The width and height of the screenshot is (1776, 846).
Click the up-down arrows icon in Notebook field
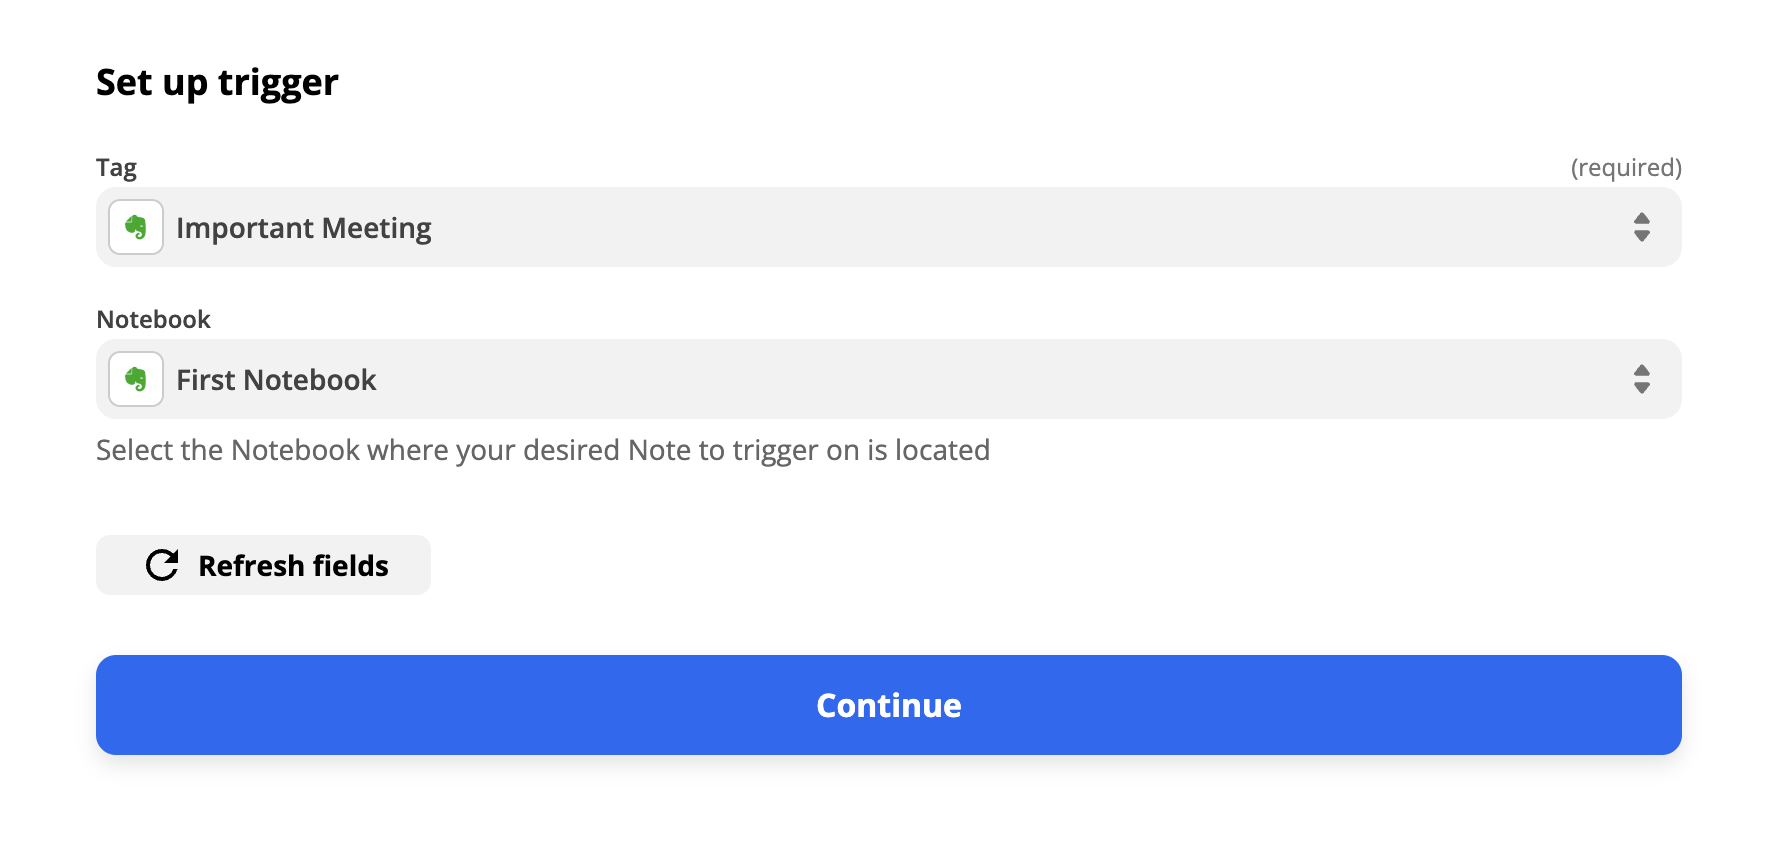(x=1641, y=379)
